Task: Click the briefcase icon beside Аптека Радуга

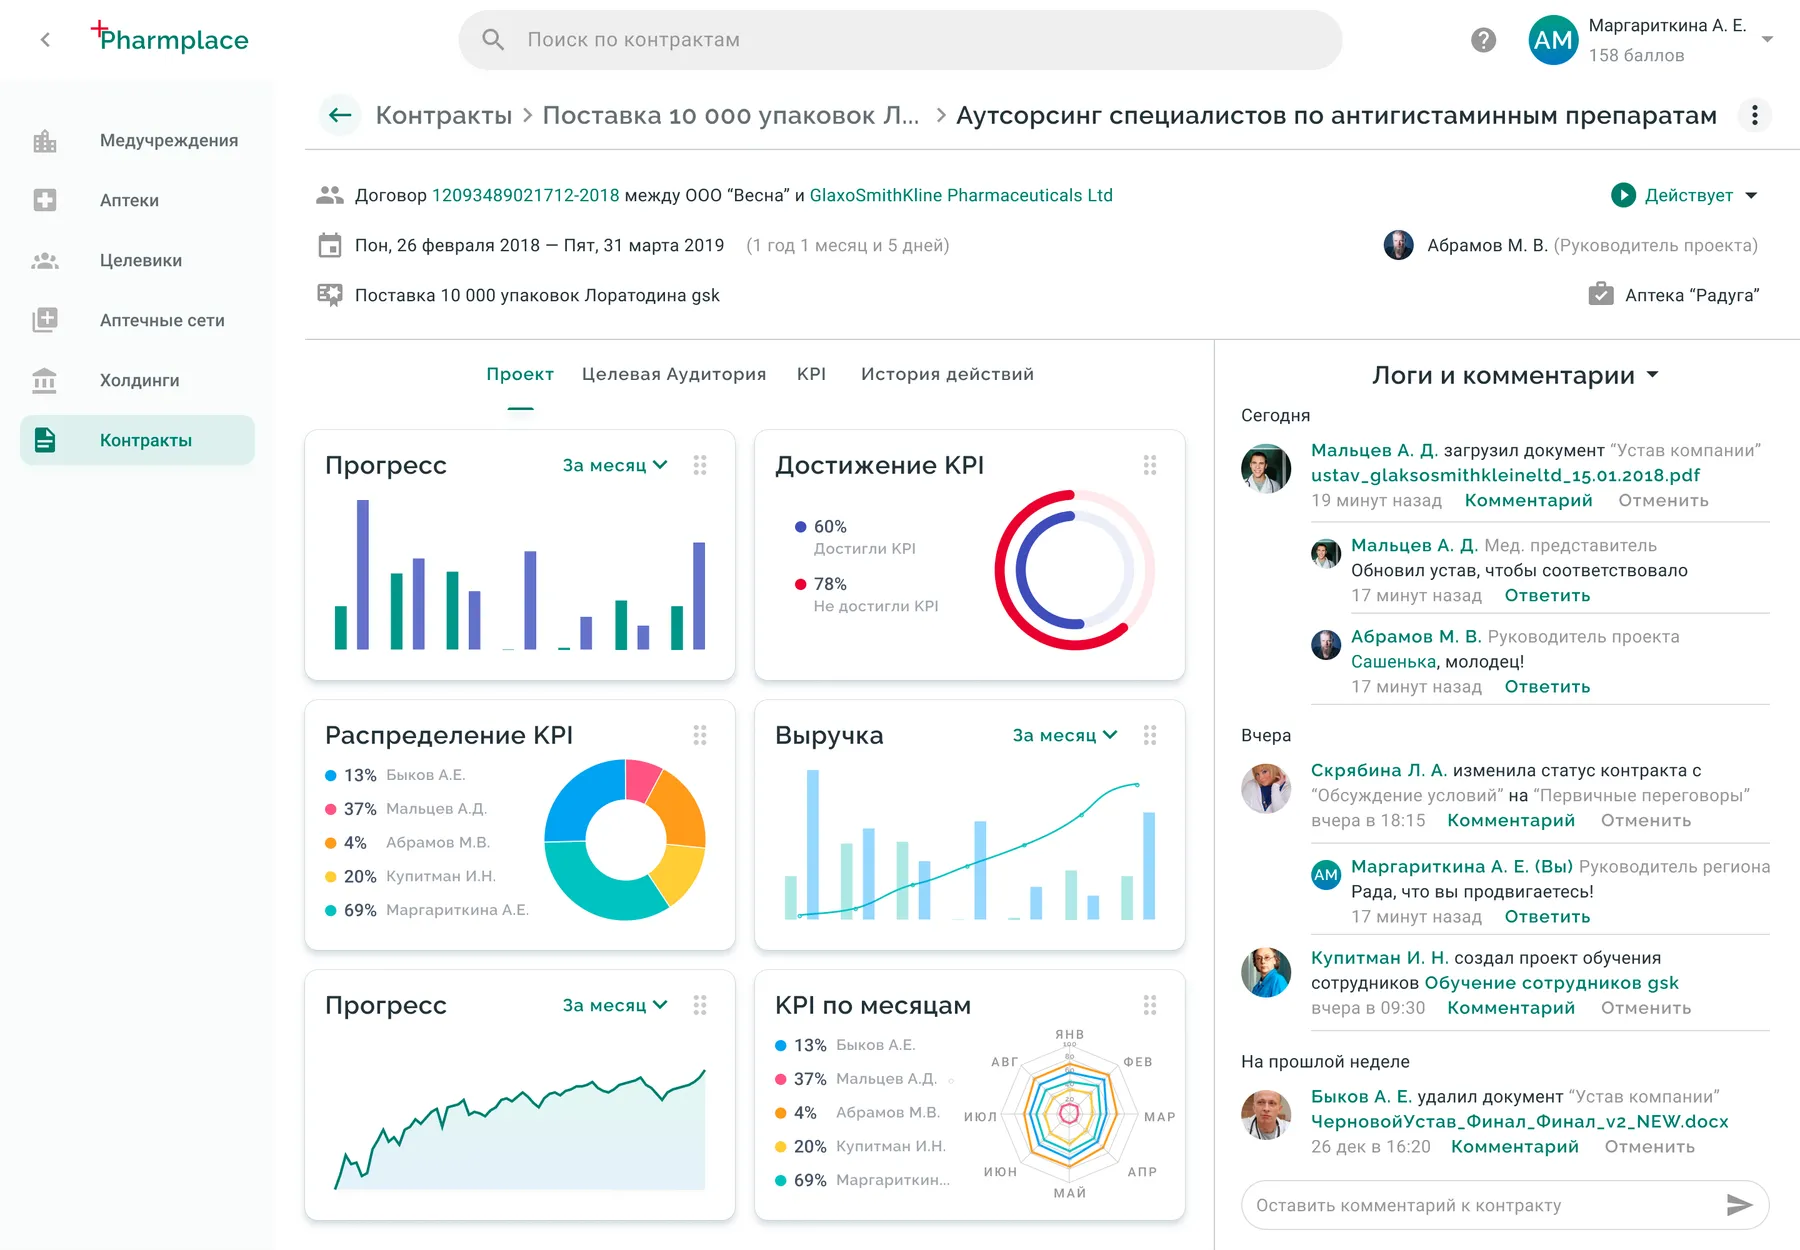Action: (1601, 294)
